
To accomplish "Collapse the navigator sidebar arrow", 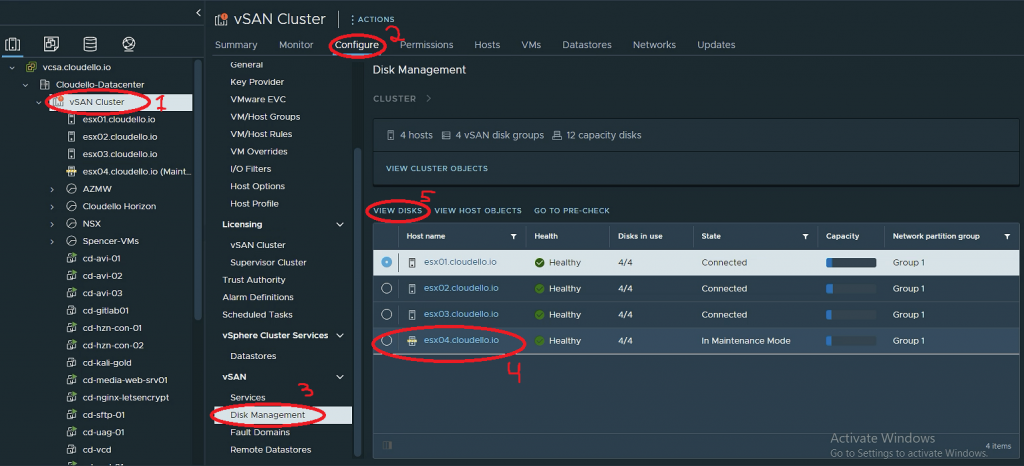I will [x=198, y=13].
